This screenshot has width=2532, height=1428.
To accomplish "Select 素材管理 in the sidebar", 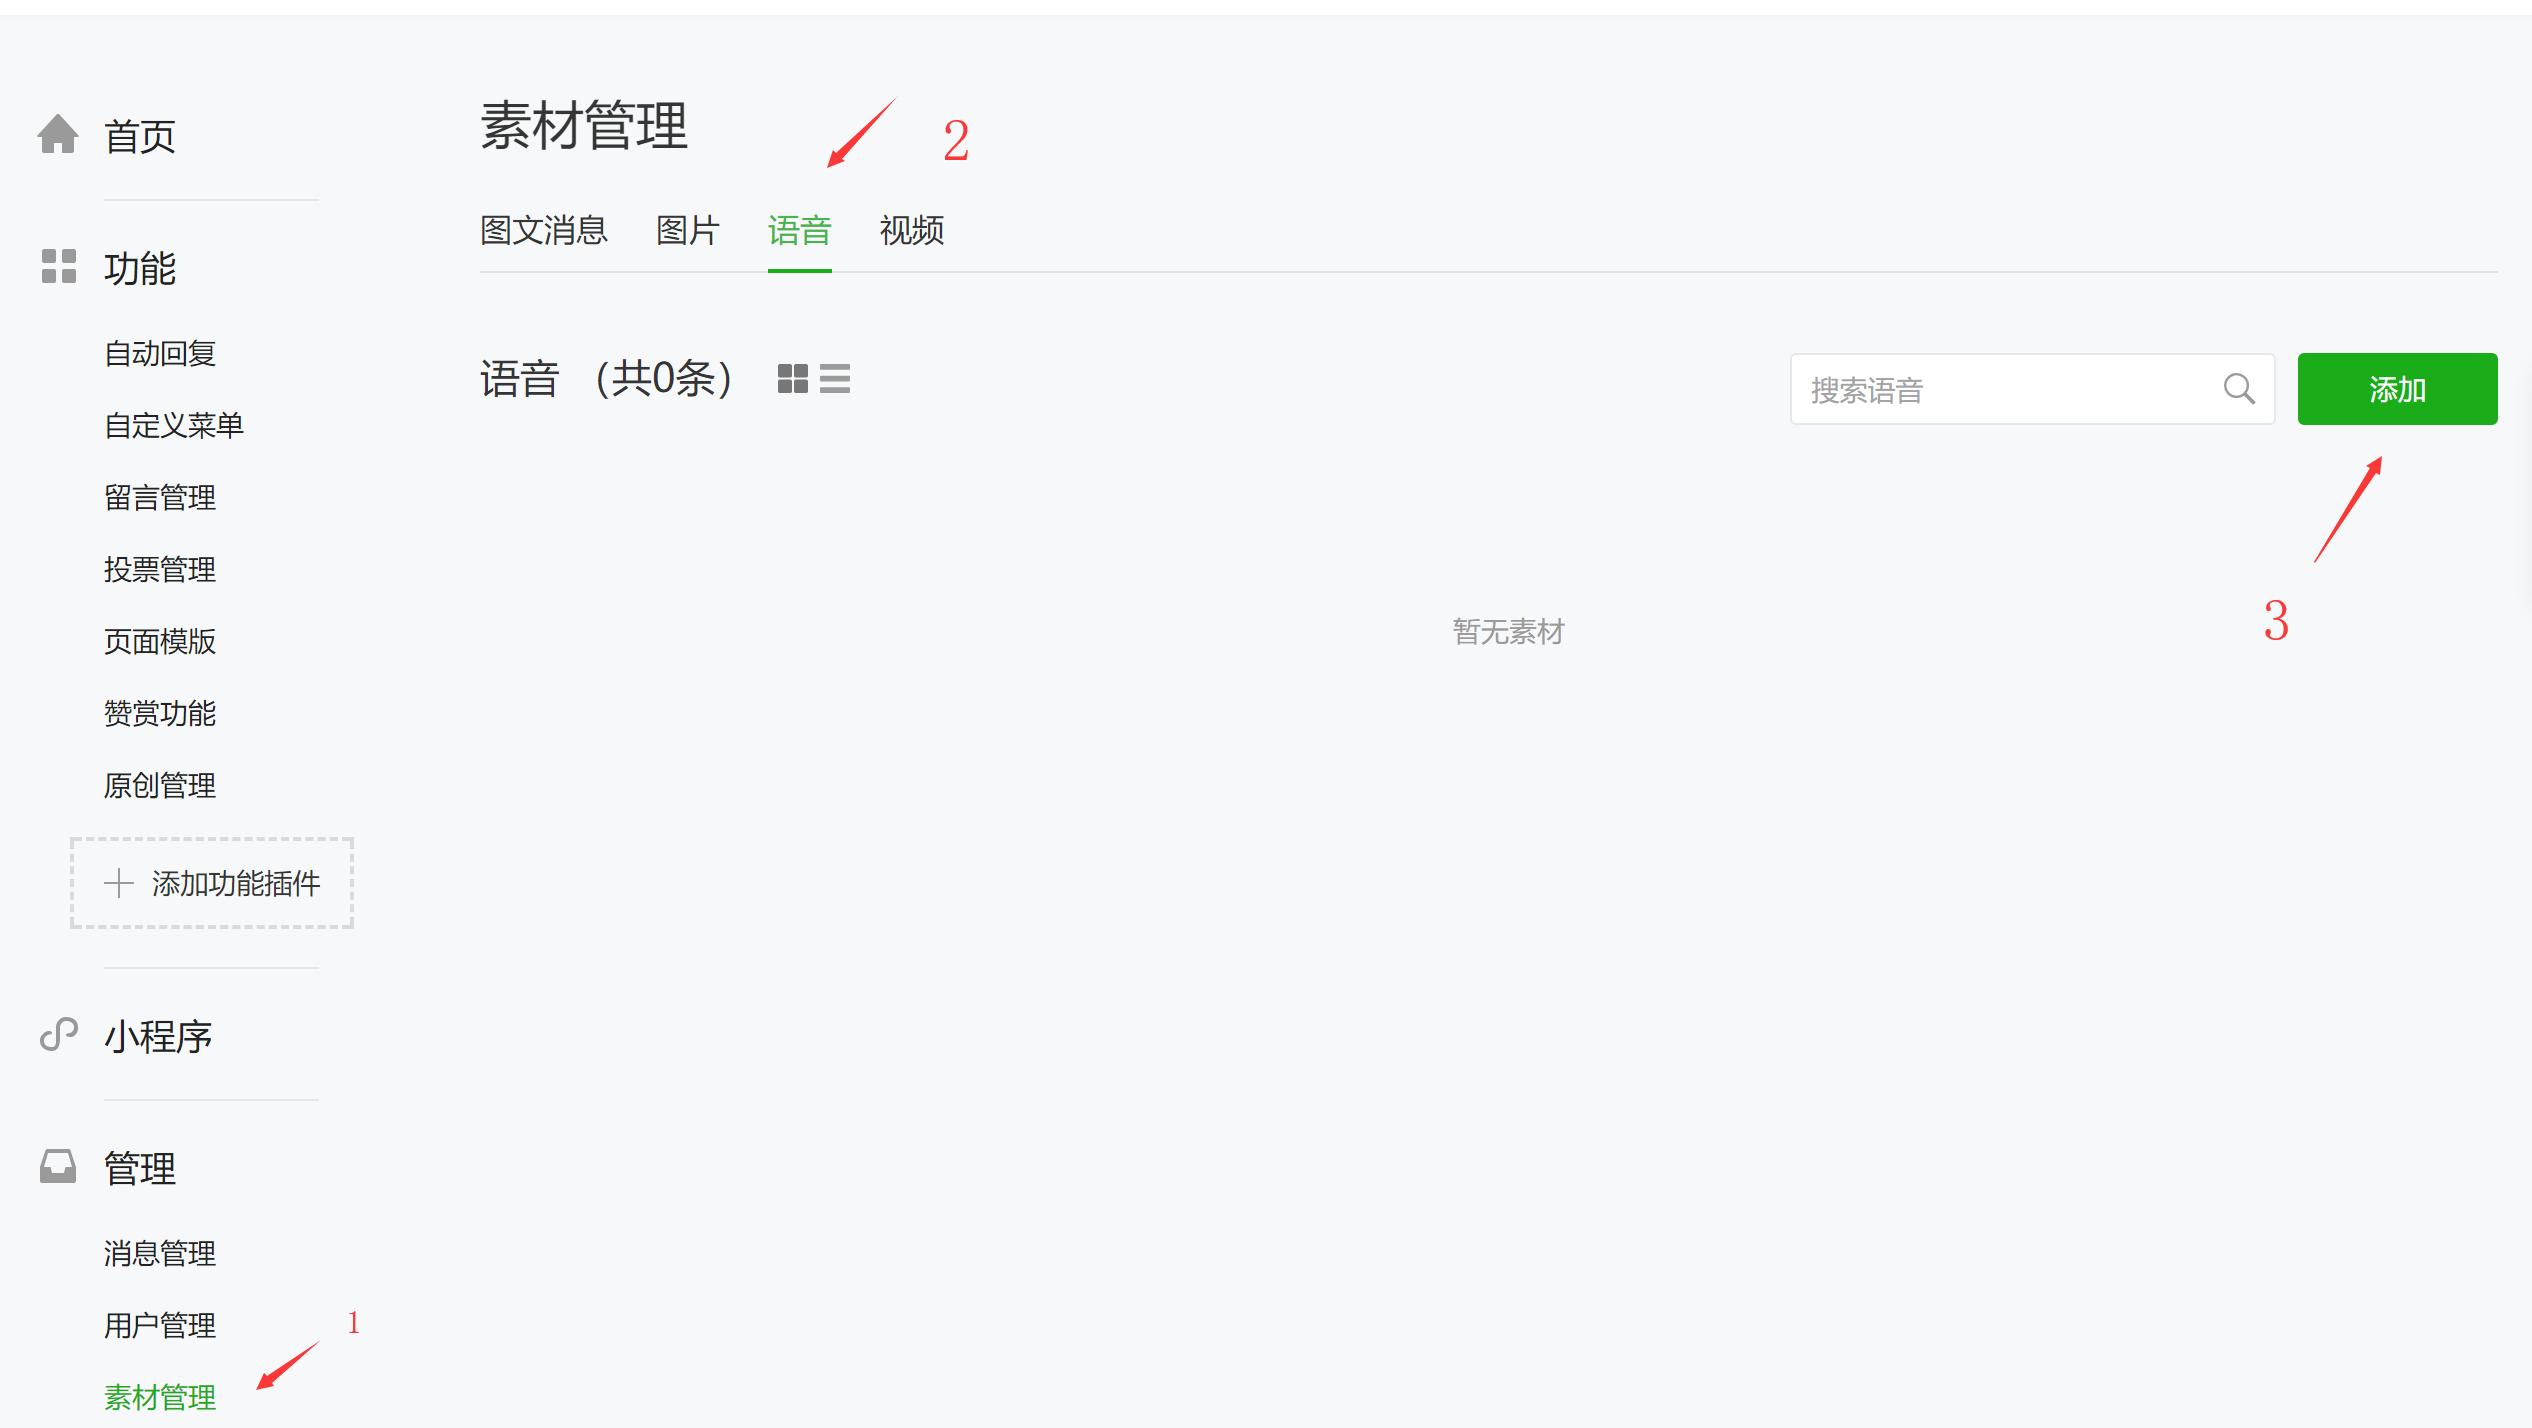I will point(160,1397).
